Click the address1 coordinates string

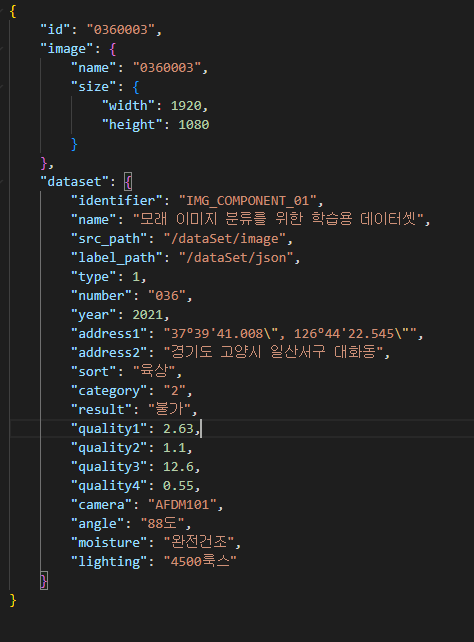pyautogui.click(x=290, y=334)
